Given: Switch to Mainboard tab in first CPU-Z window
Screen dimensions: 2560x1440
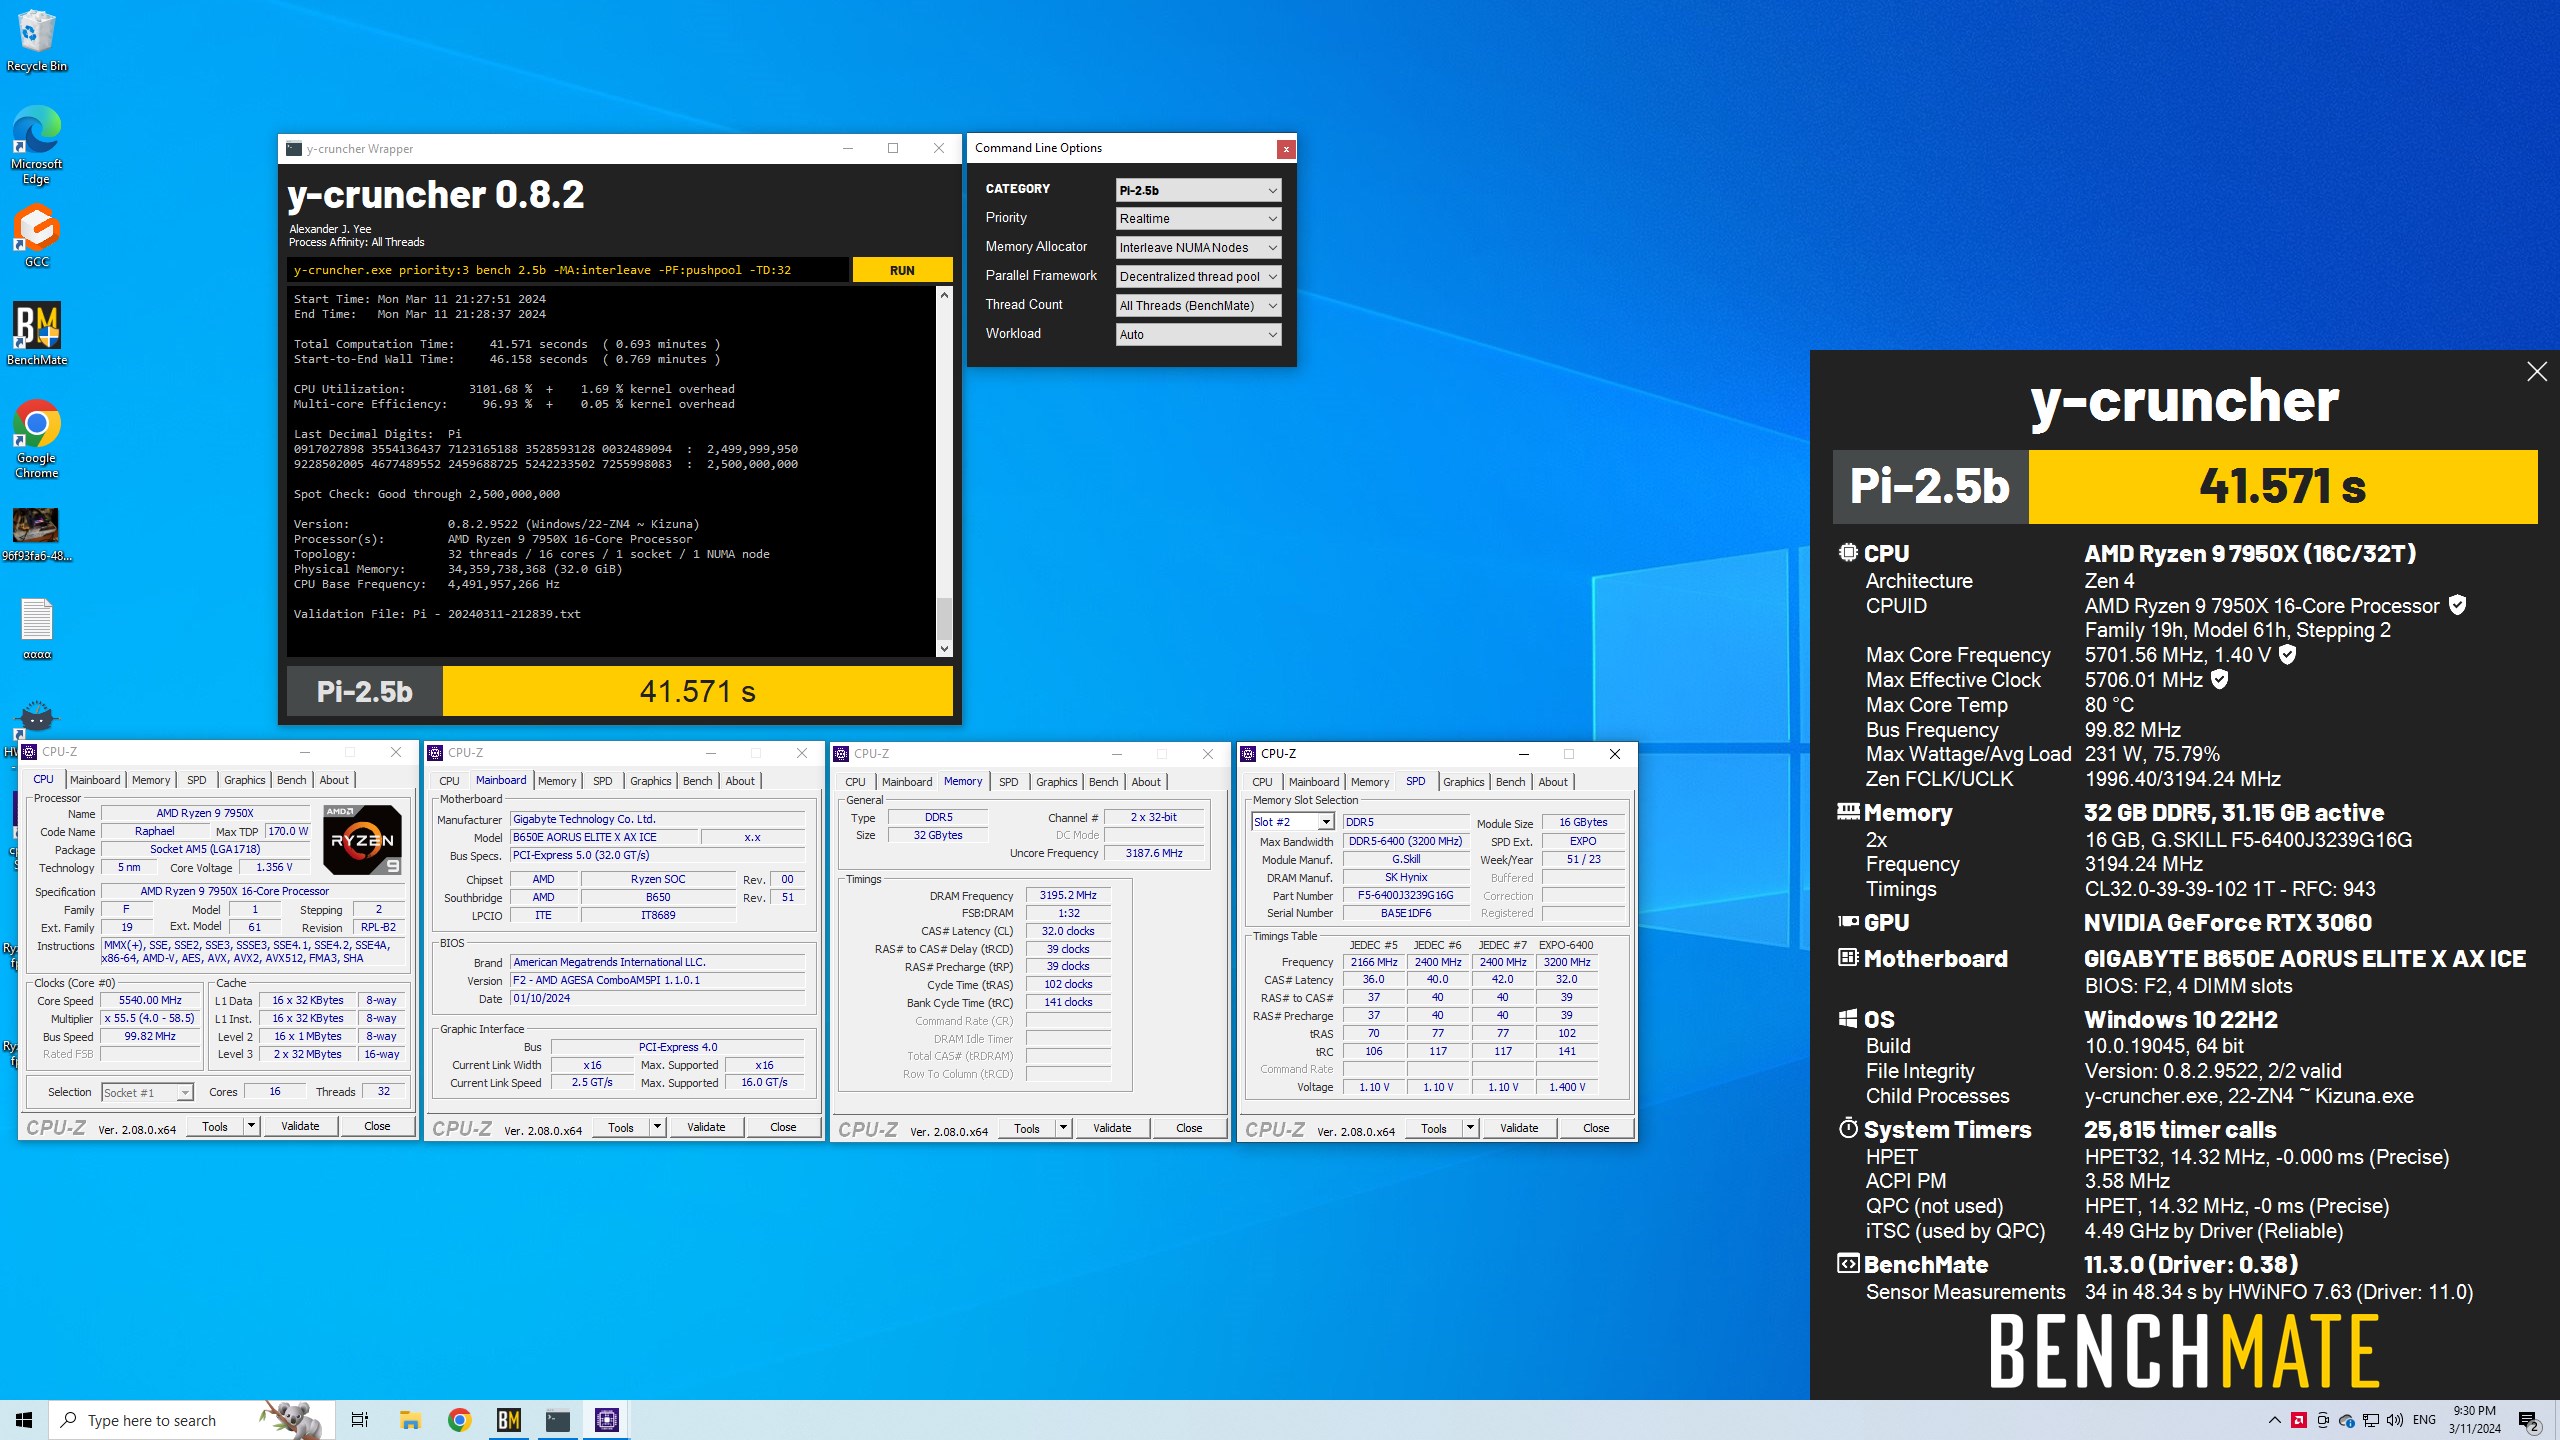Looking at the screenshot, I should click(x=95, y=780).
